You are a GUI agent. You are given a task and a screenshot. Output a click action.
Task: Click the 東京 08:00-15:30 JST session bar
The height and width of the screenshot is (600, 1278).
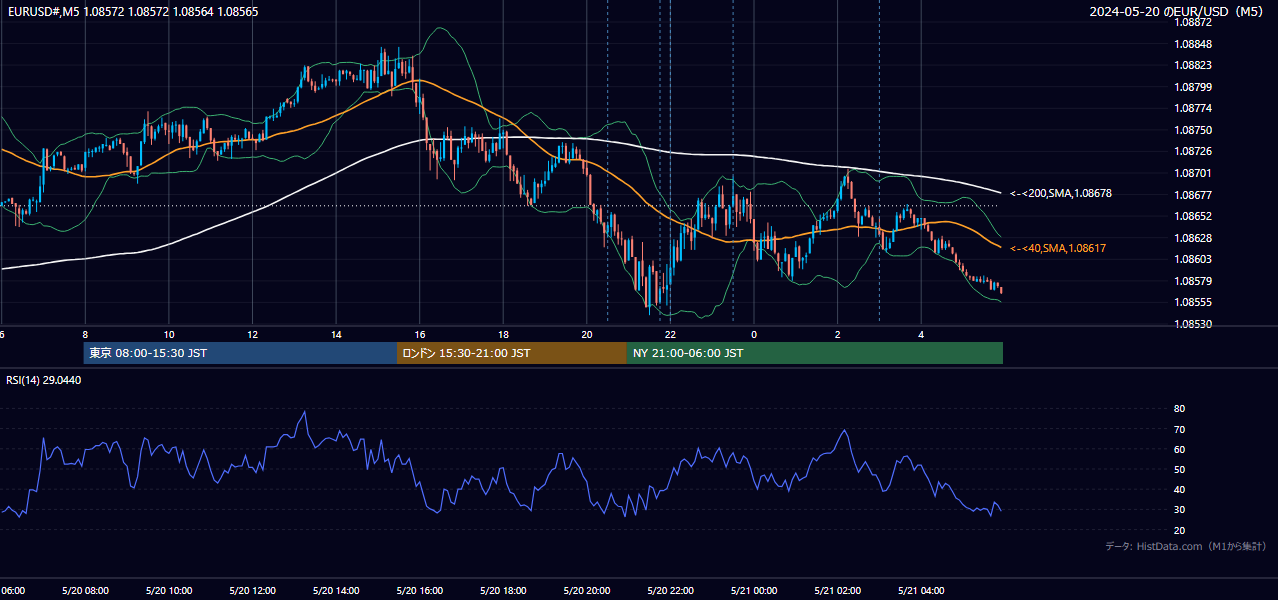(241, 353)
